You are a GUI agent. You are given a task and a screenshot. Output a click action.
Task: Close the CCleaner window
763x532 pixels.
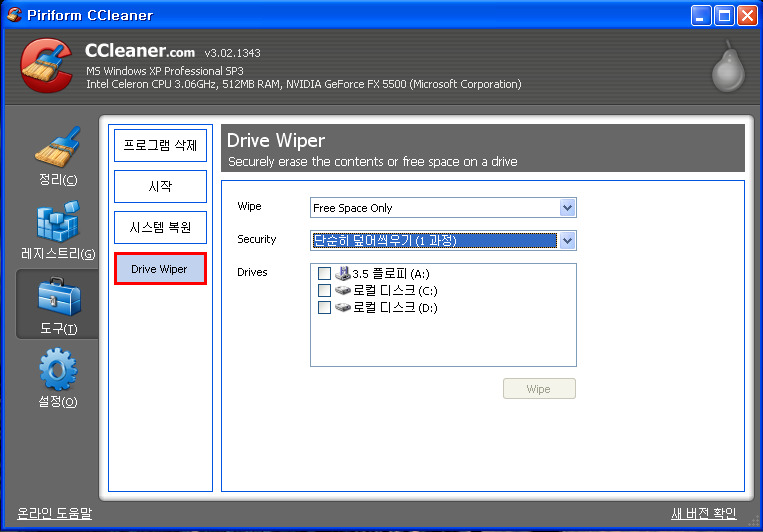(747, 16)
